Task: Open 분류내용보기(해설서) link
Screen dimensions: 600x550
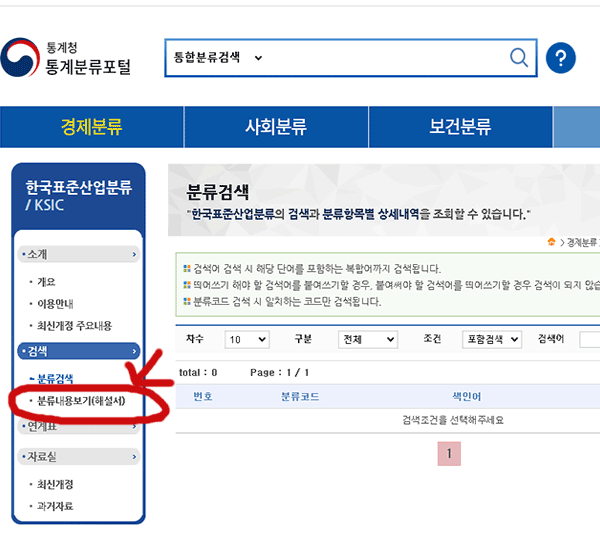Action: pos(81,401)
